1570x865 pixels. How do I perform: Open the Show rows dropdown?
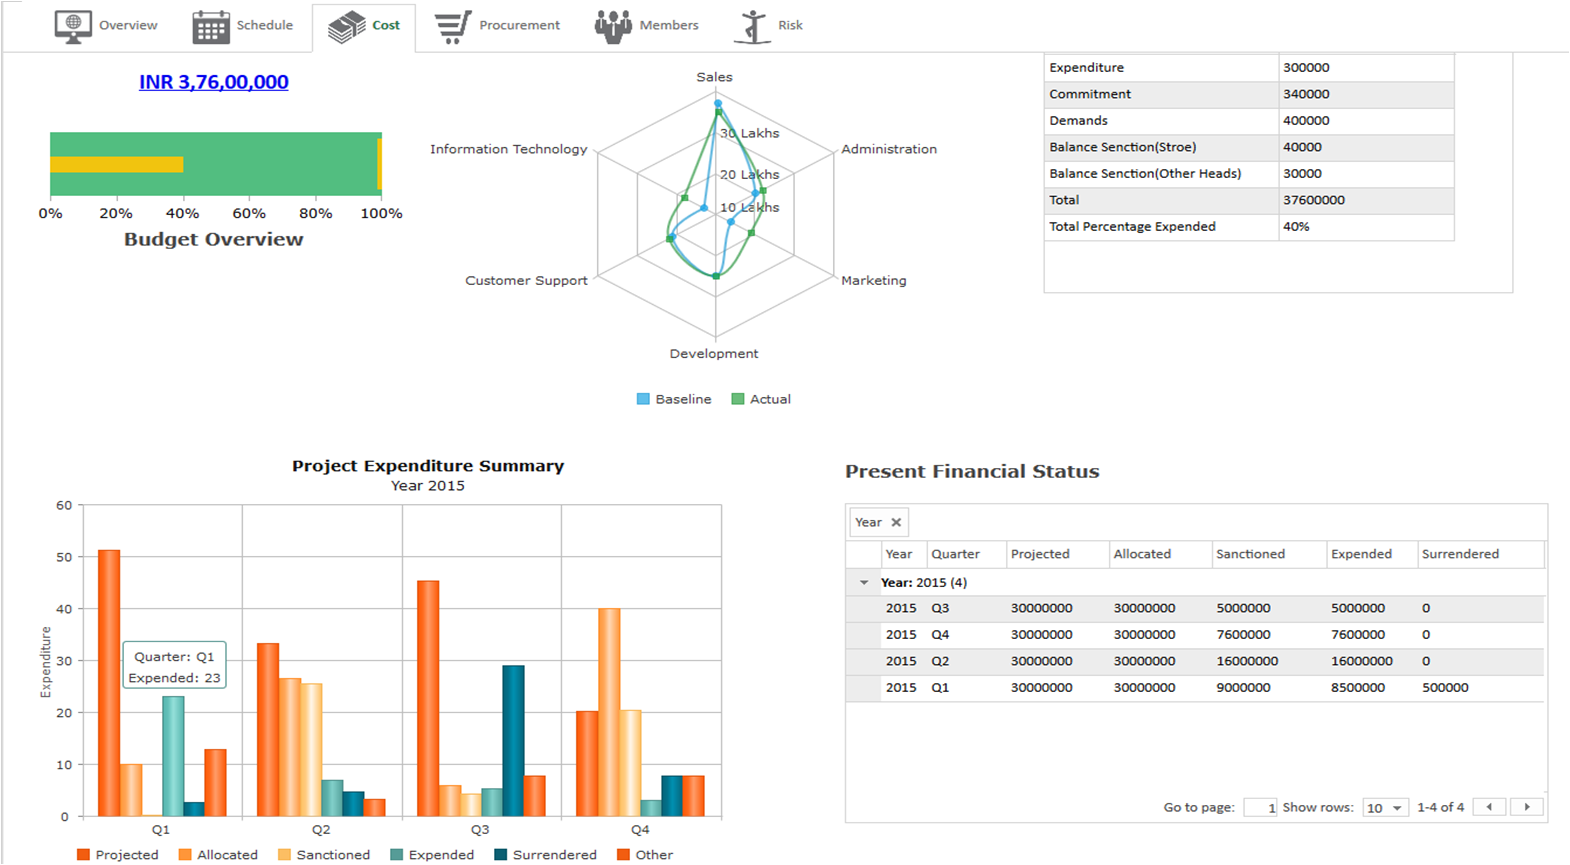point(1386,808)
